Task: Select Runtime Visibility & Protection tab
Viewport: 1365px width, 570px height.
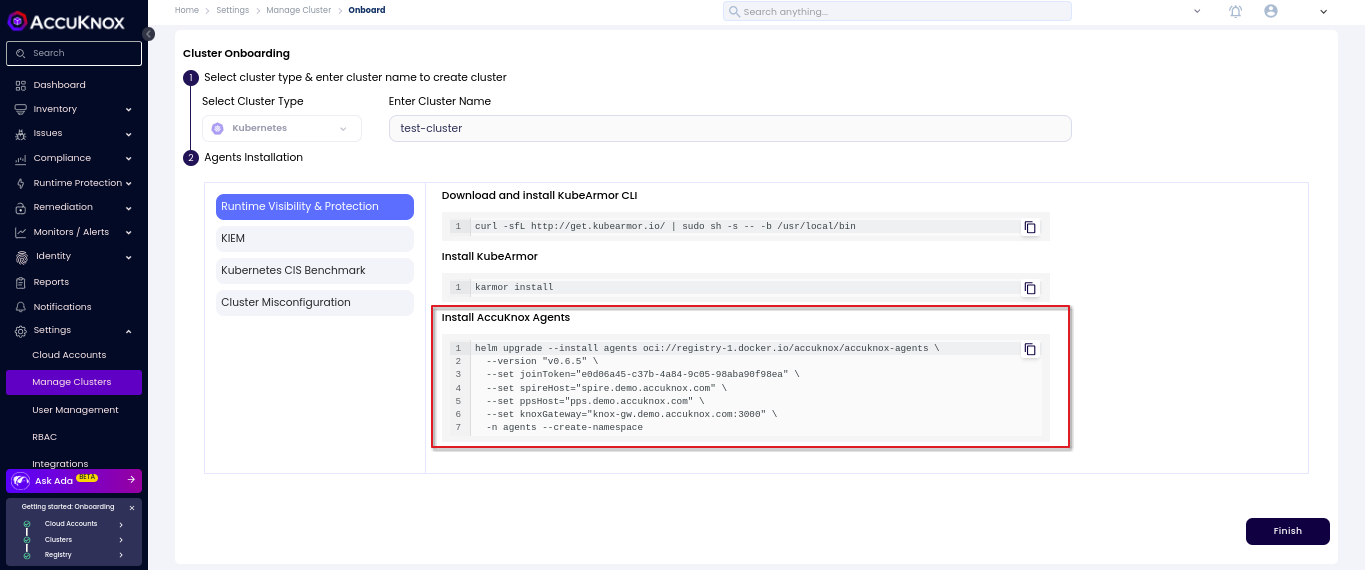Action: click(315, 207)
